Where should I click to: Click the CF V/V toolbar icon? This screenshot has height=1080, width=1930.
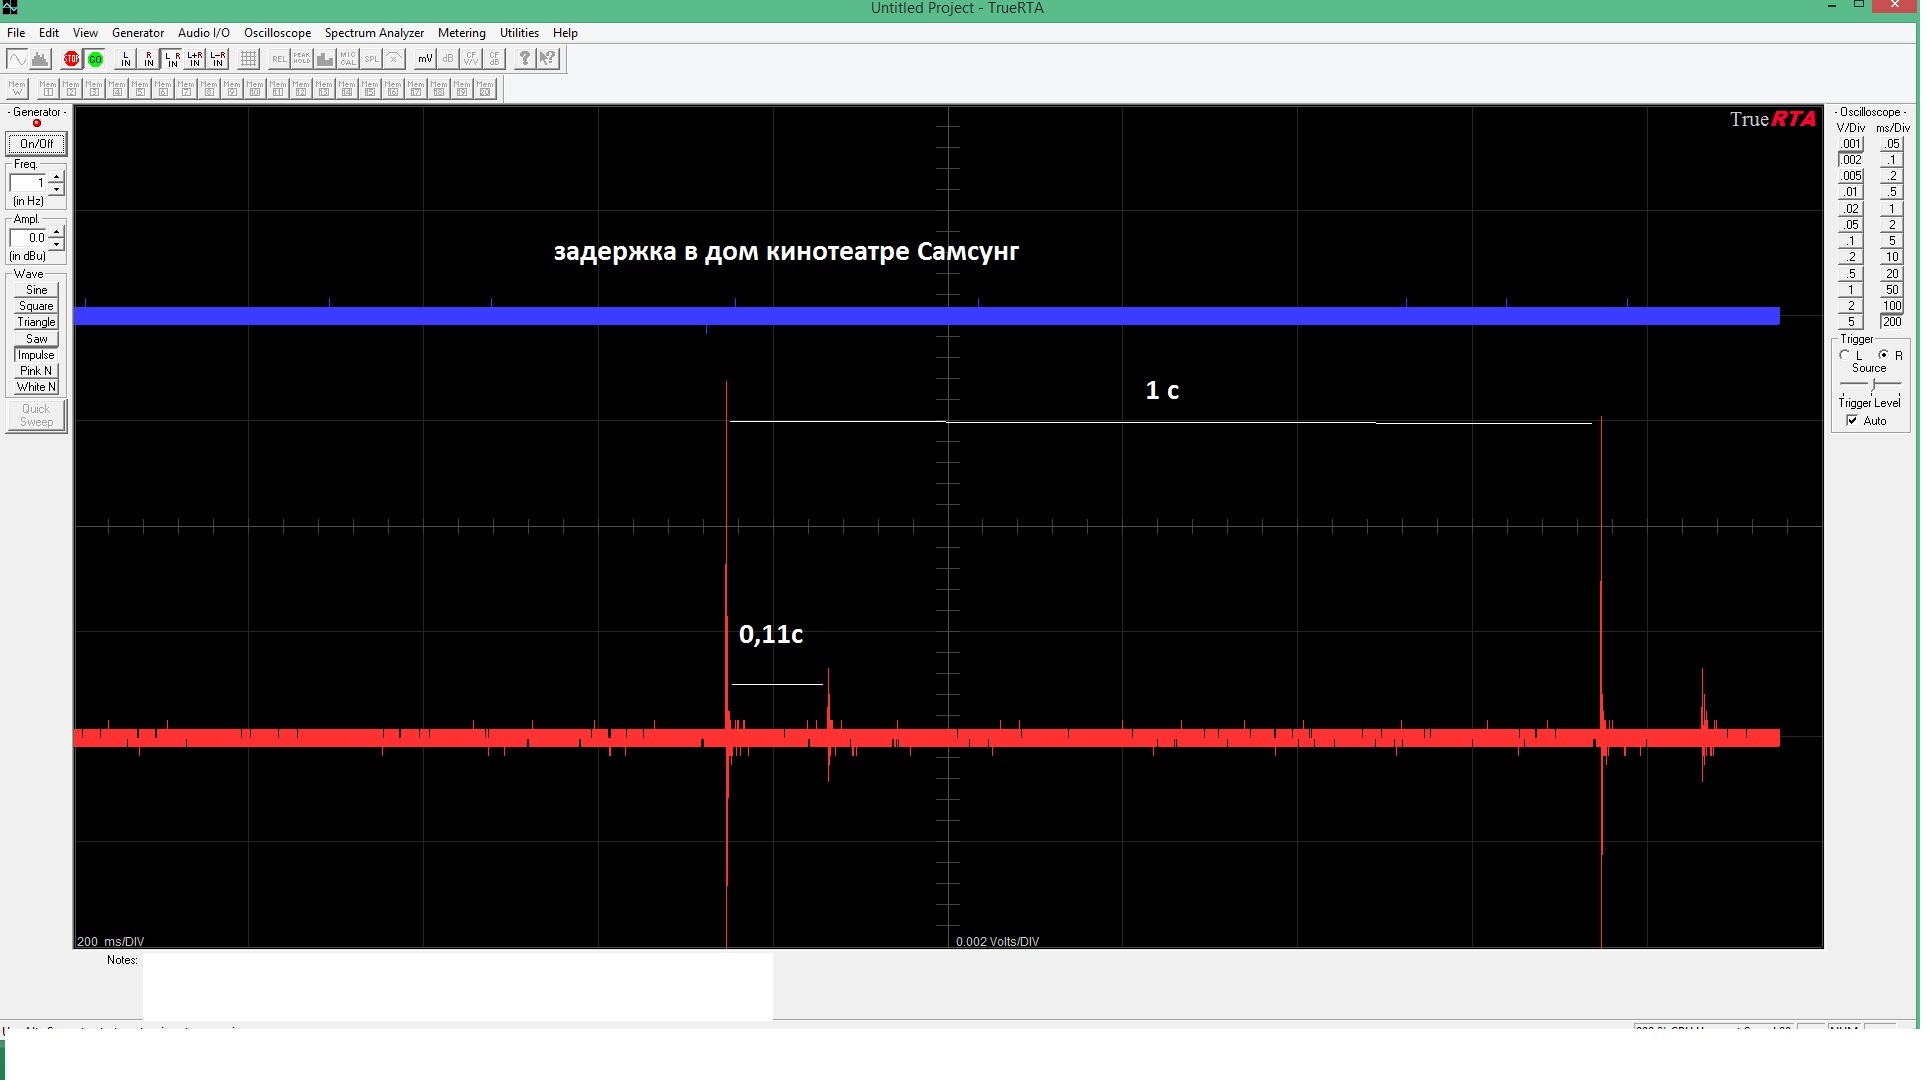point(471,59)
